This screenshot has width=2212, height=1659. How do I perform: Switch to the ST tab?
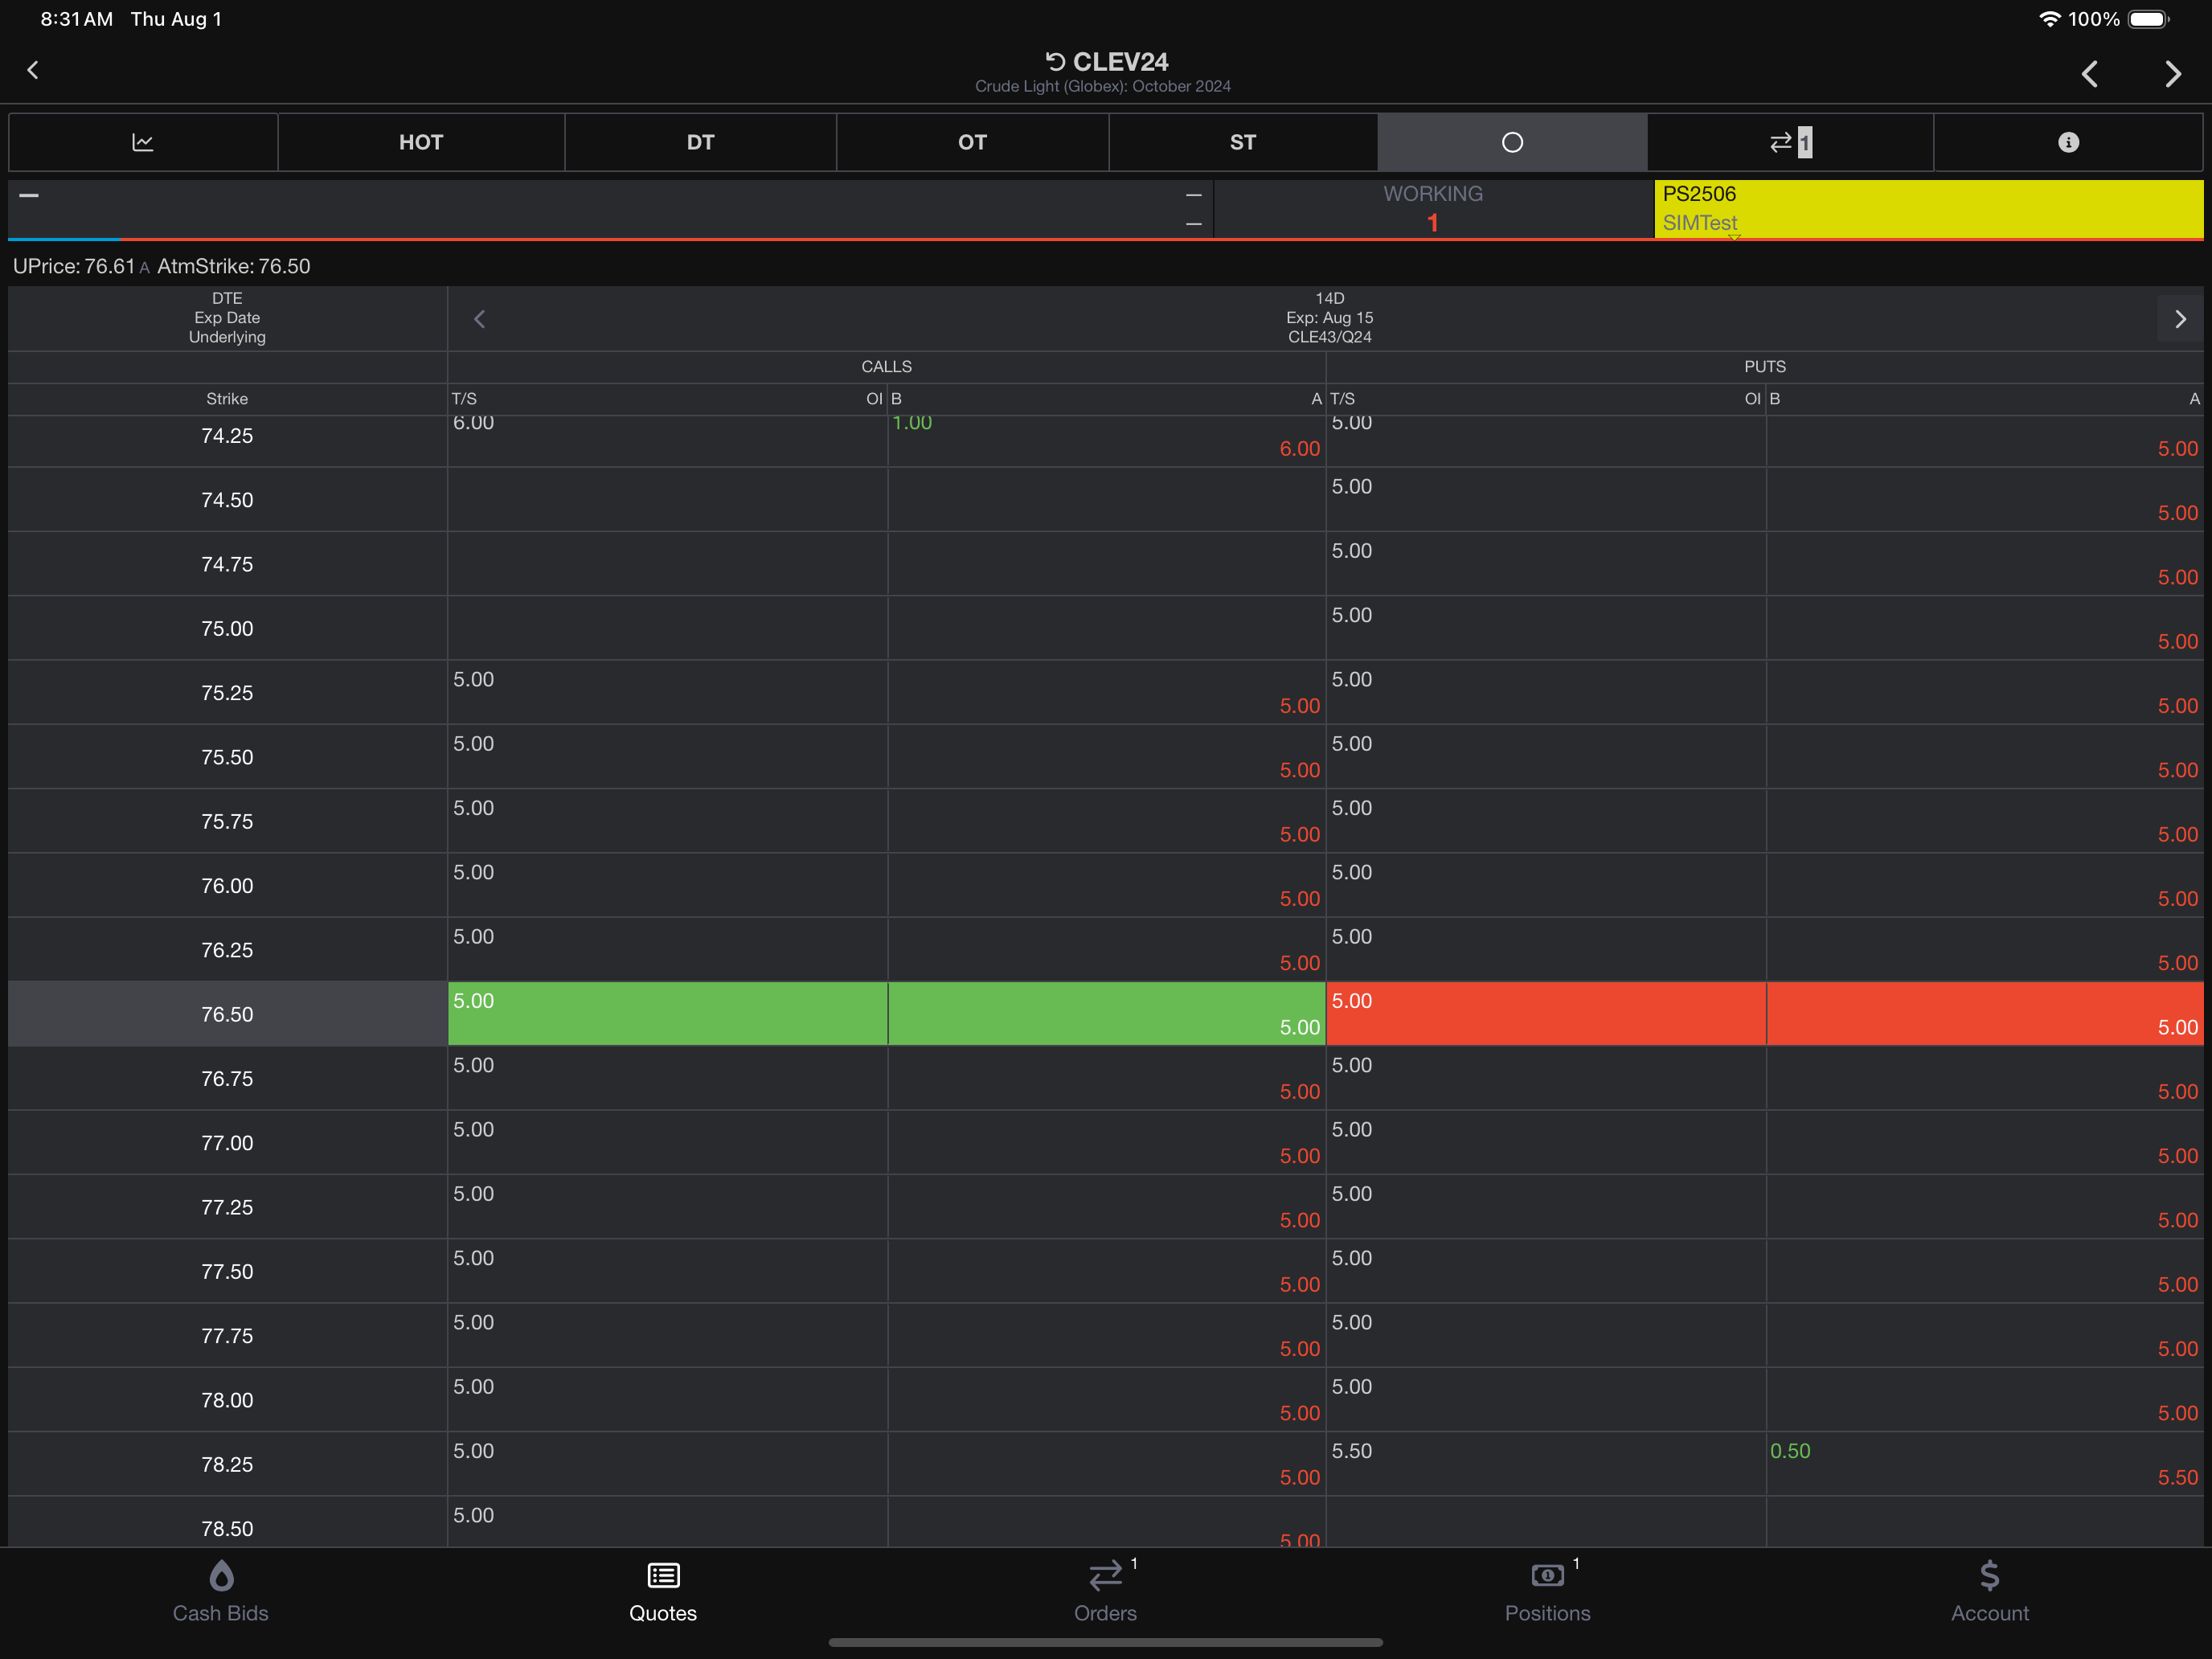coord(1243,142)
